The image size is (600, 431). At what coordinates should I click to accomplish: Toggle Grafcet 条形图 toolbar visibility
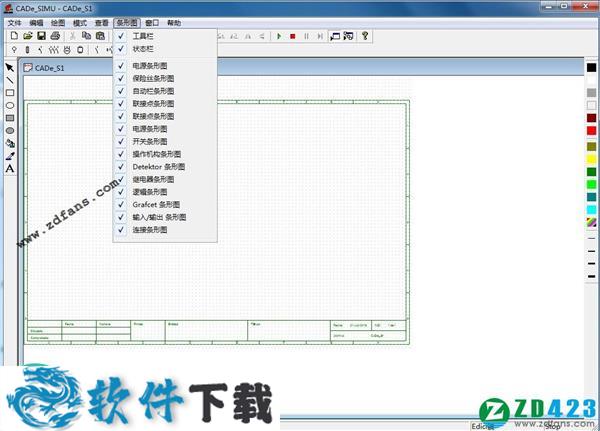coord(165,204)
